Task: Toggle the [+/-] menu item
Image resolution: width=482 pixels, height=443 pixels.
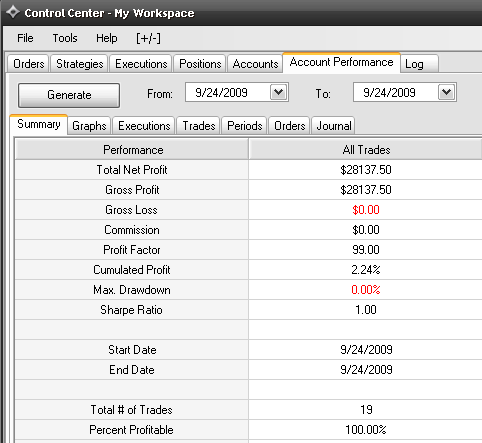Action: tap(148, 38)
